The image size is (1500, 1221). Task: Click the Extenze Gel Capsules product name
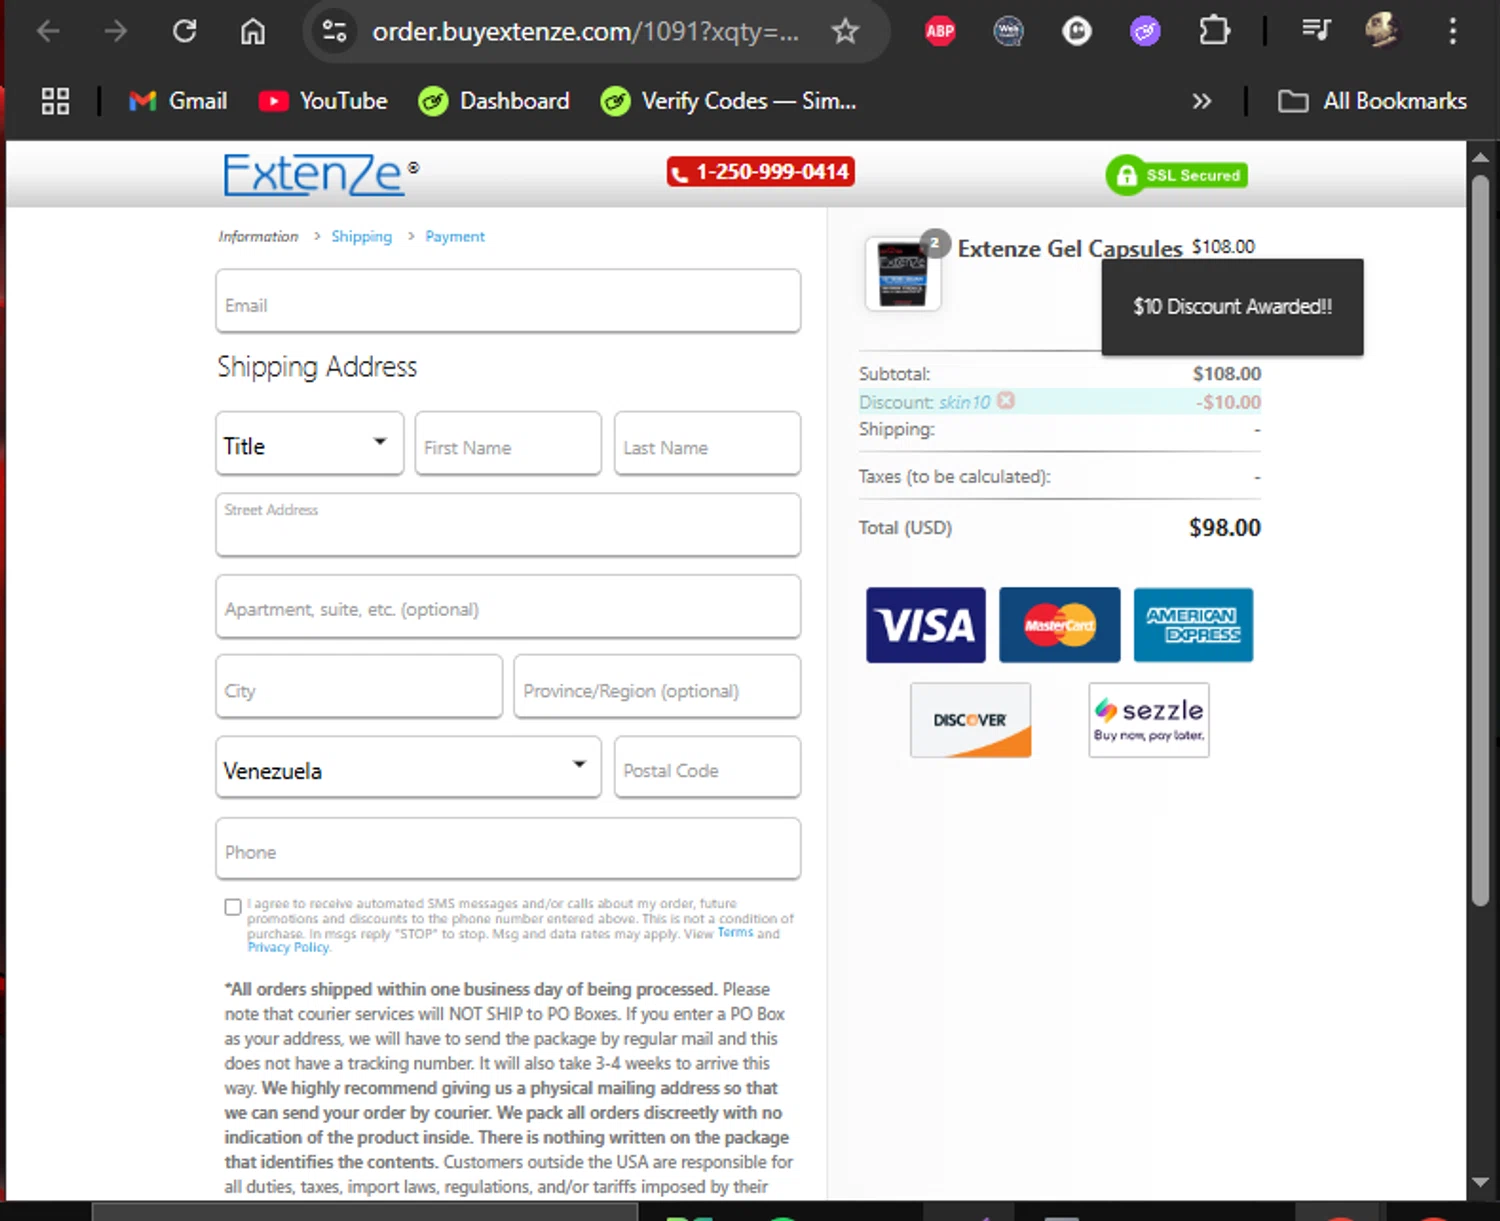pyautogui.click(x=1070, y=248)
